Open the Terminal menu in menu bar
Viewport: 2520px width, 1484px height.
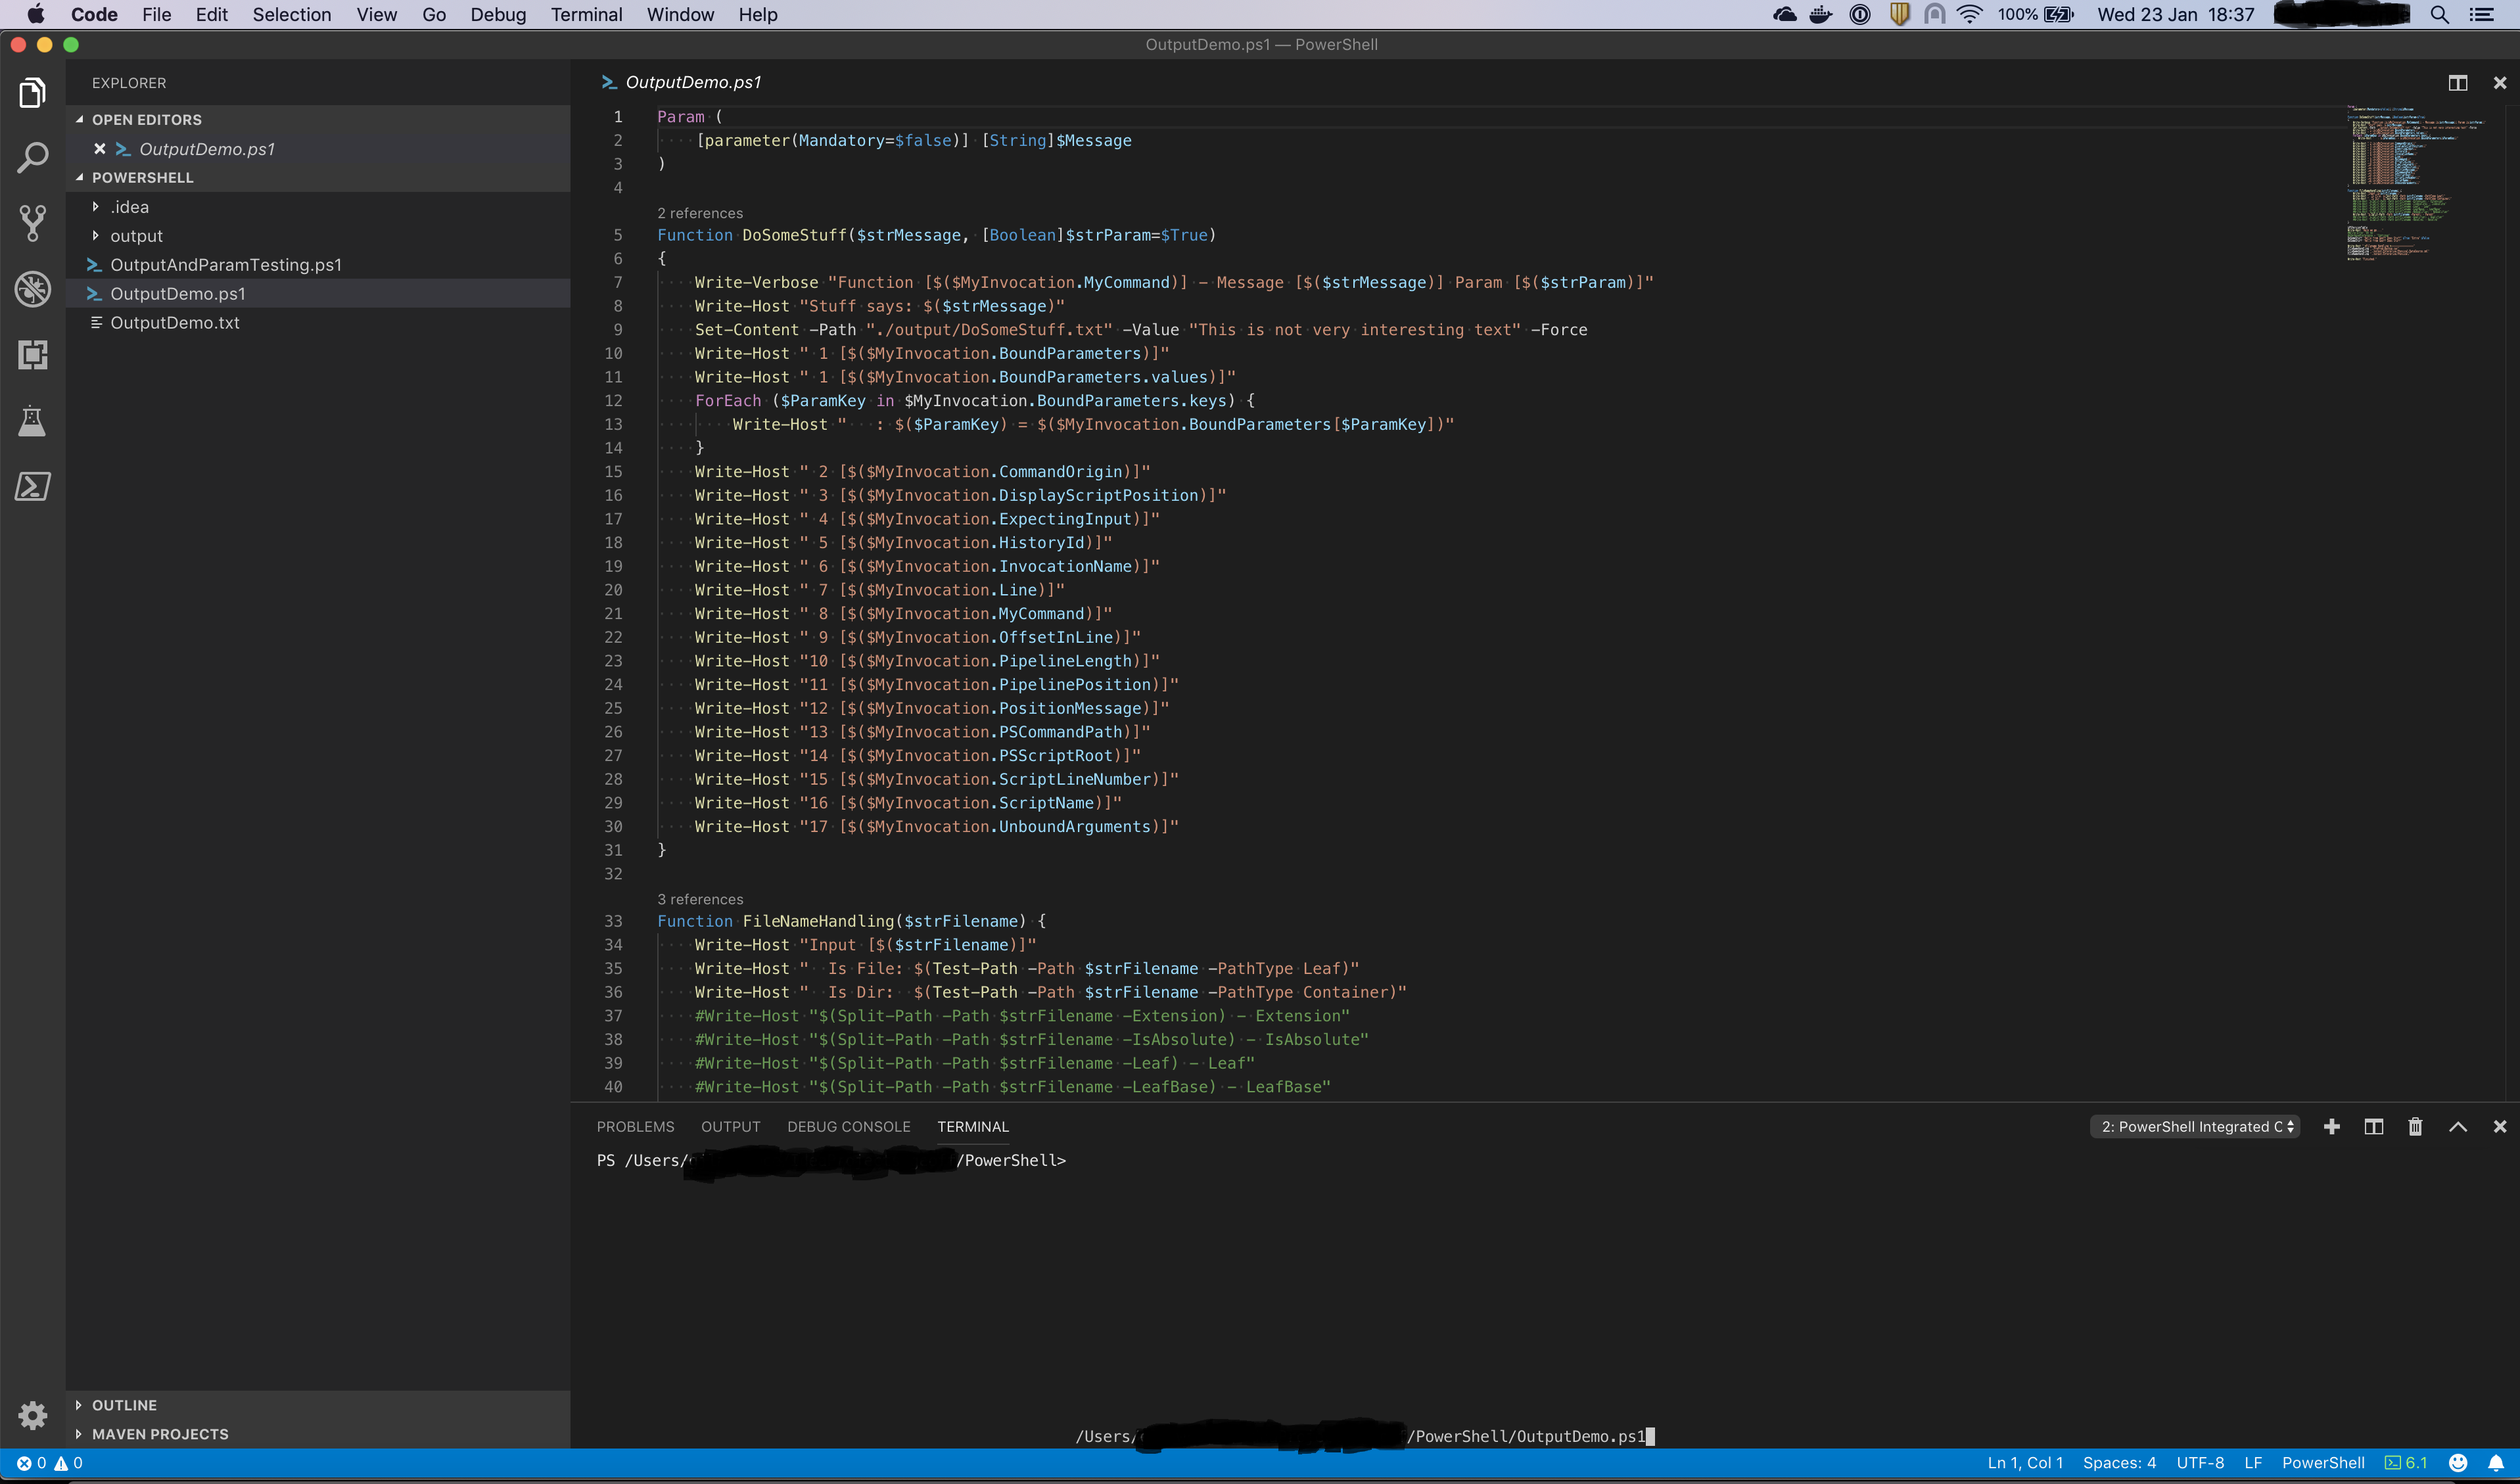[586, 15]
